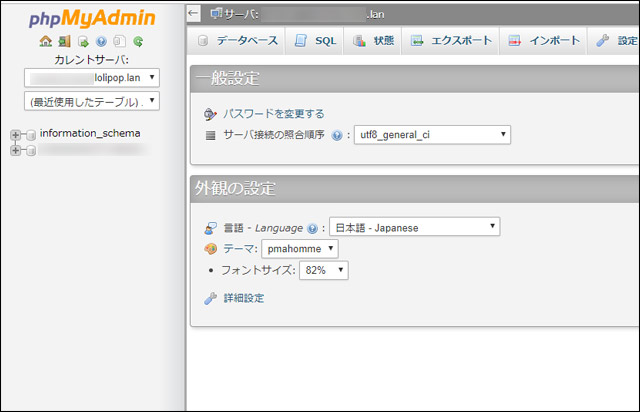Screen dimensions: 640x412
Task: Click the phpMyAdmin logo
Action: coord(92,17)
